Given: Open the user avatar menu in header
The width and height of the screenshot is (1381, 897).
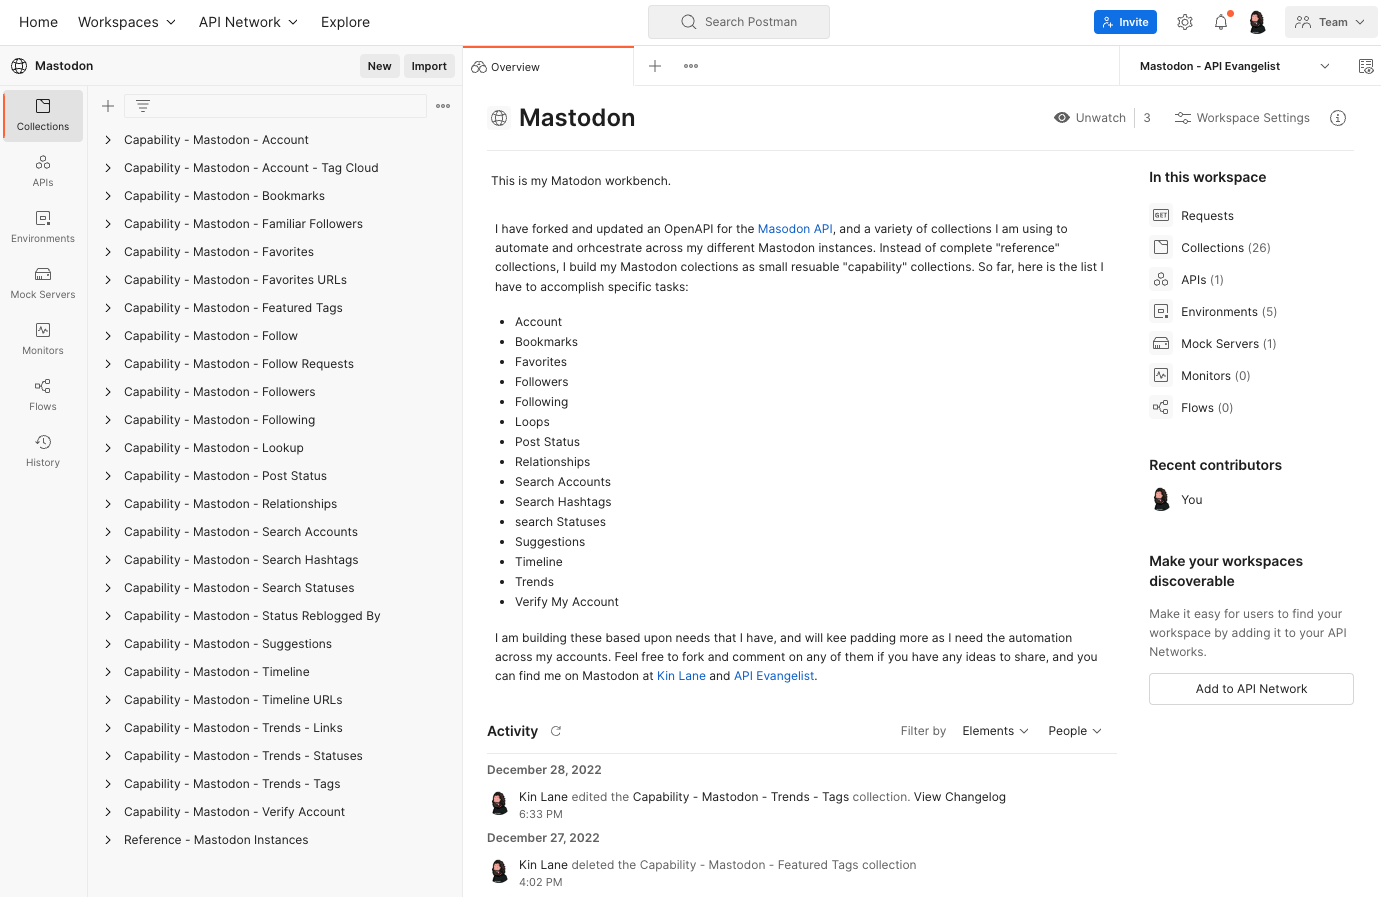Looking at the screenshot, I should tap(1257, 22).
